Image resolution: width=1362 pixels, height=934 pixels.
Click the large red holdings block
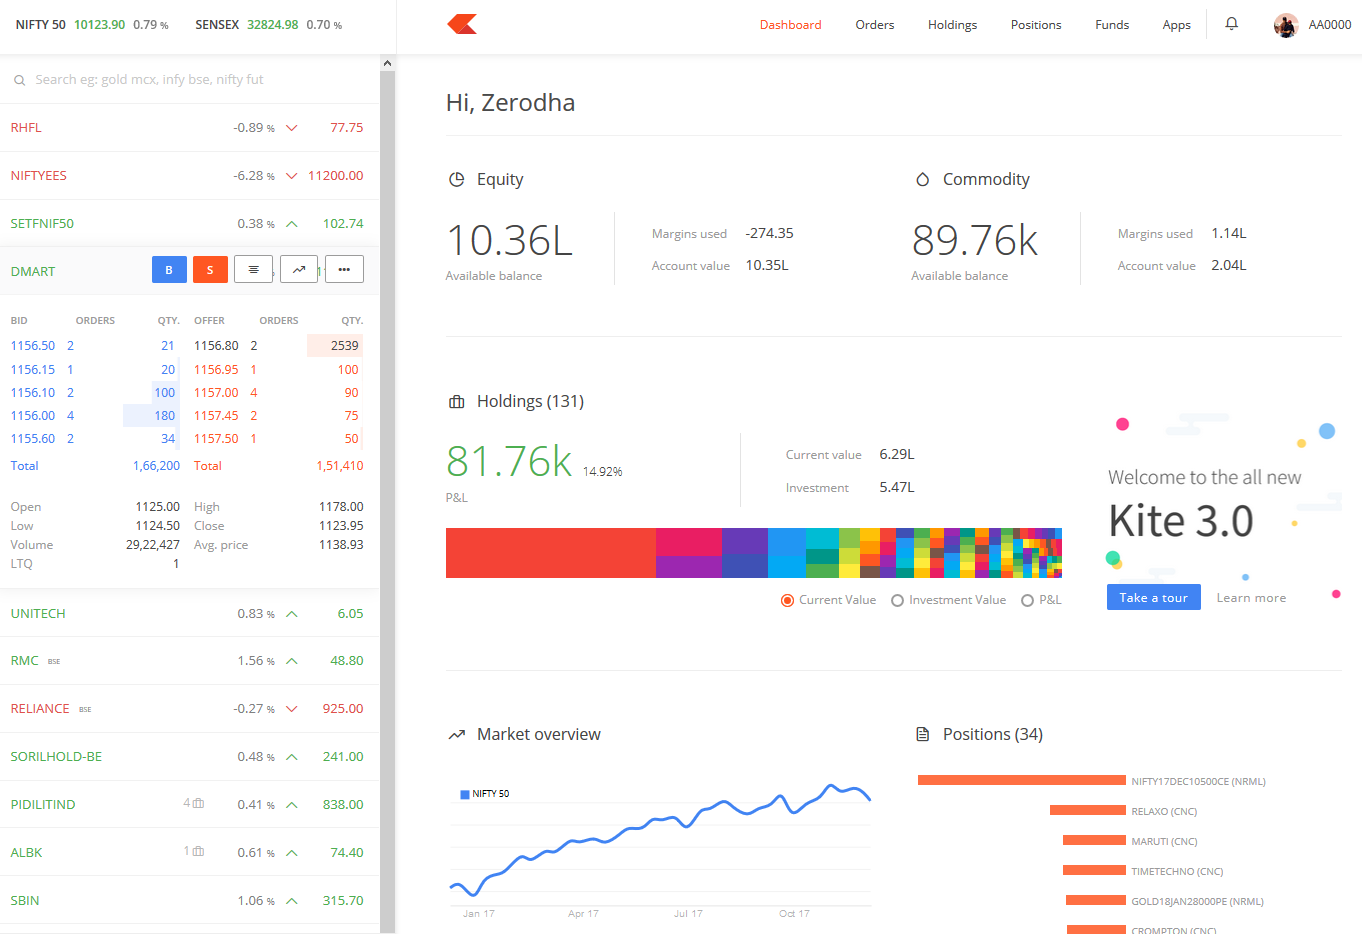tap(551, 553)
